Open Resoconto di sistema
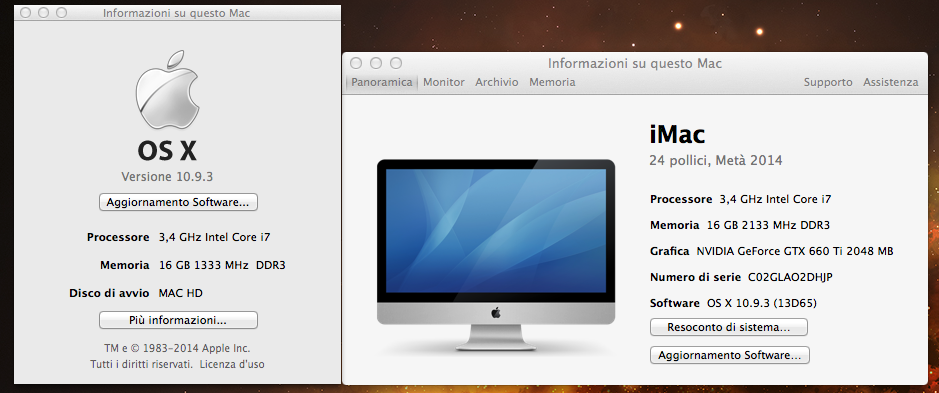This screenshot has width=939, height=393. pyautogui.click(x=729, y=327)
